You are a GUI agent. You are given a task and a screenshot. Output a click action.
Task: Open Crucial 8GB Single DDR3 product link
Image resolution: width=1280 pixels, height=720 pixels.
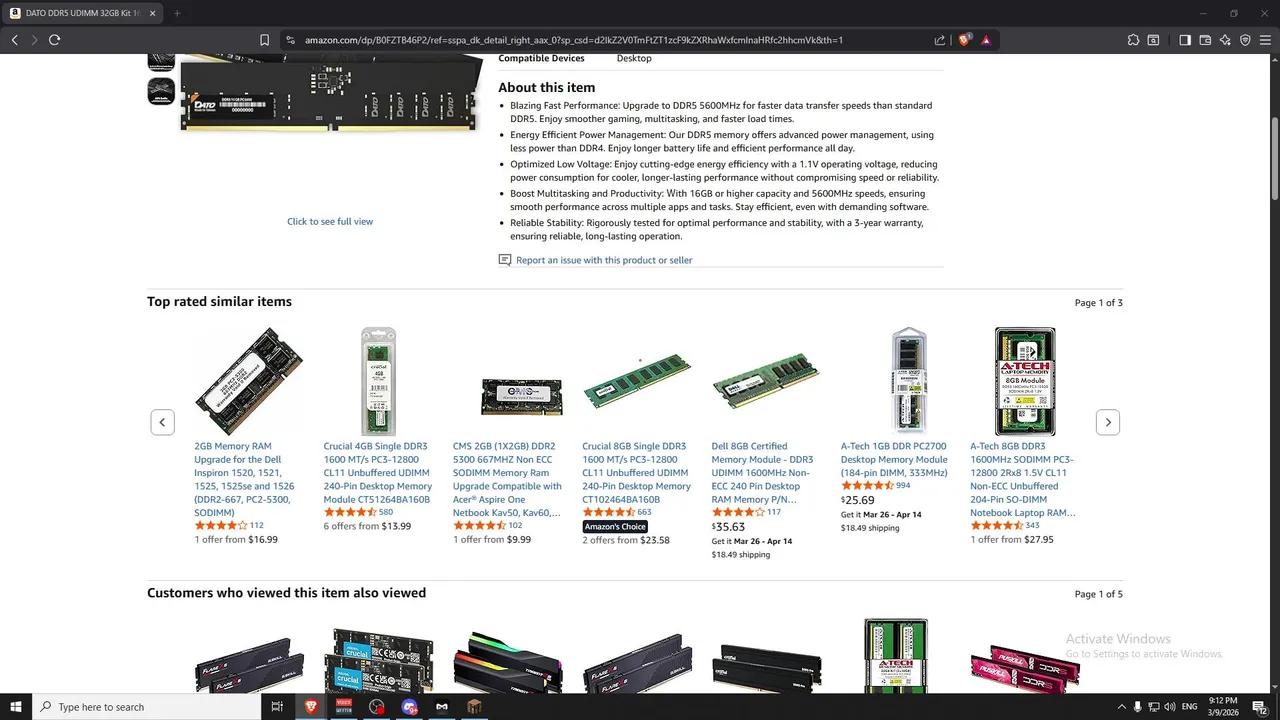click(x=636, y=472)
